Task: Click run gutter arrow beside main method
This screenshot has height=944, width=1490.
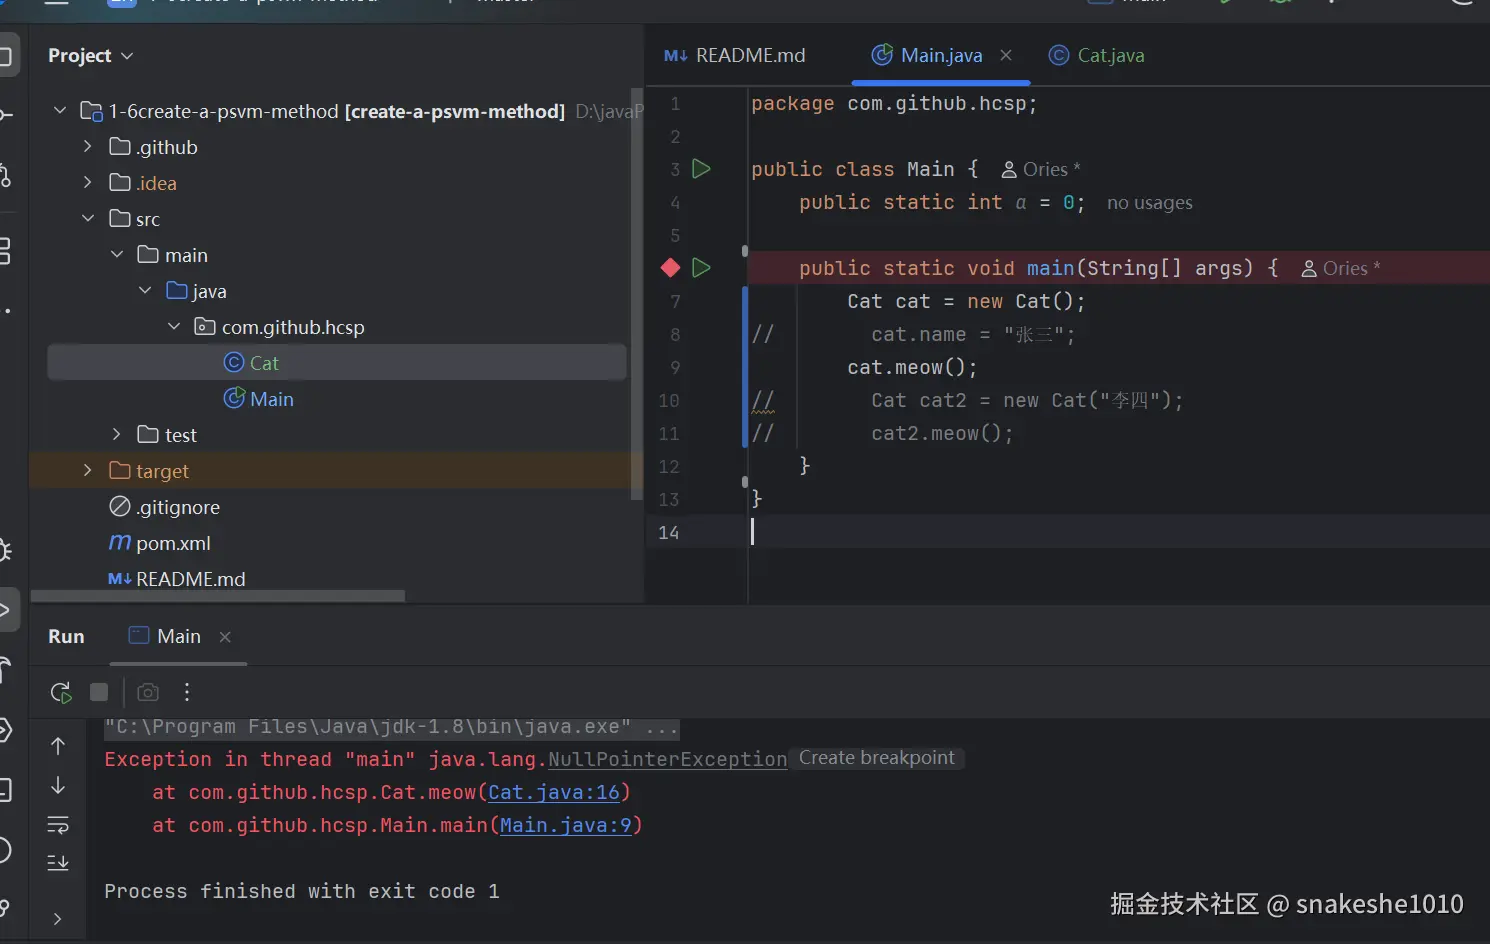Action: click(702, 268)
